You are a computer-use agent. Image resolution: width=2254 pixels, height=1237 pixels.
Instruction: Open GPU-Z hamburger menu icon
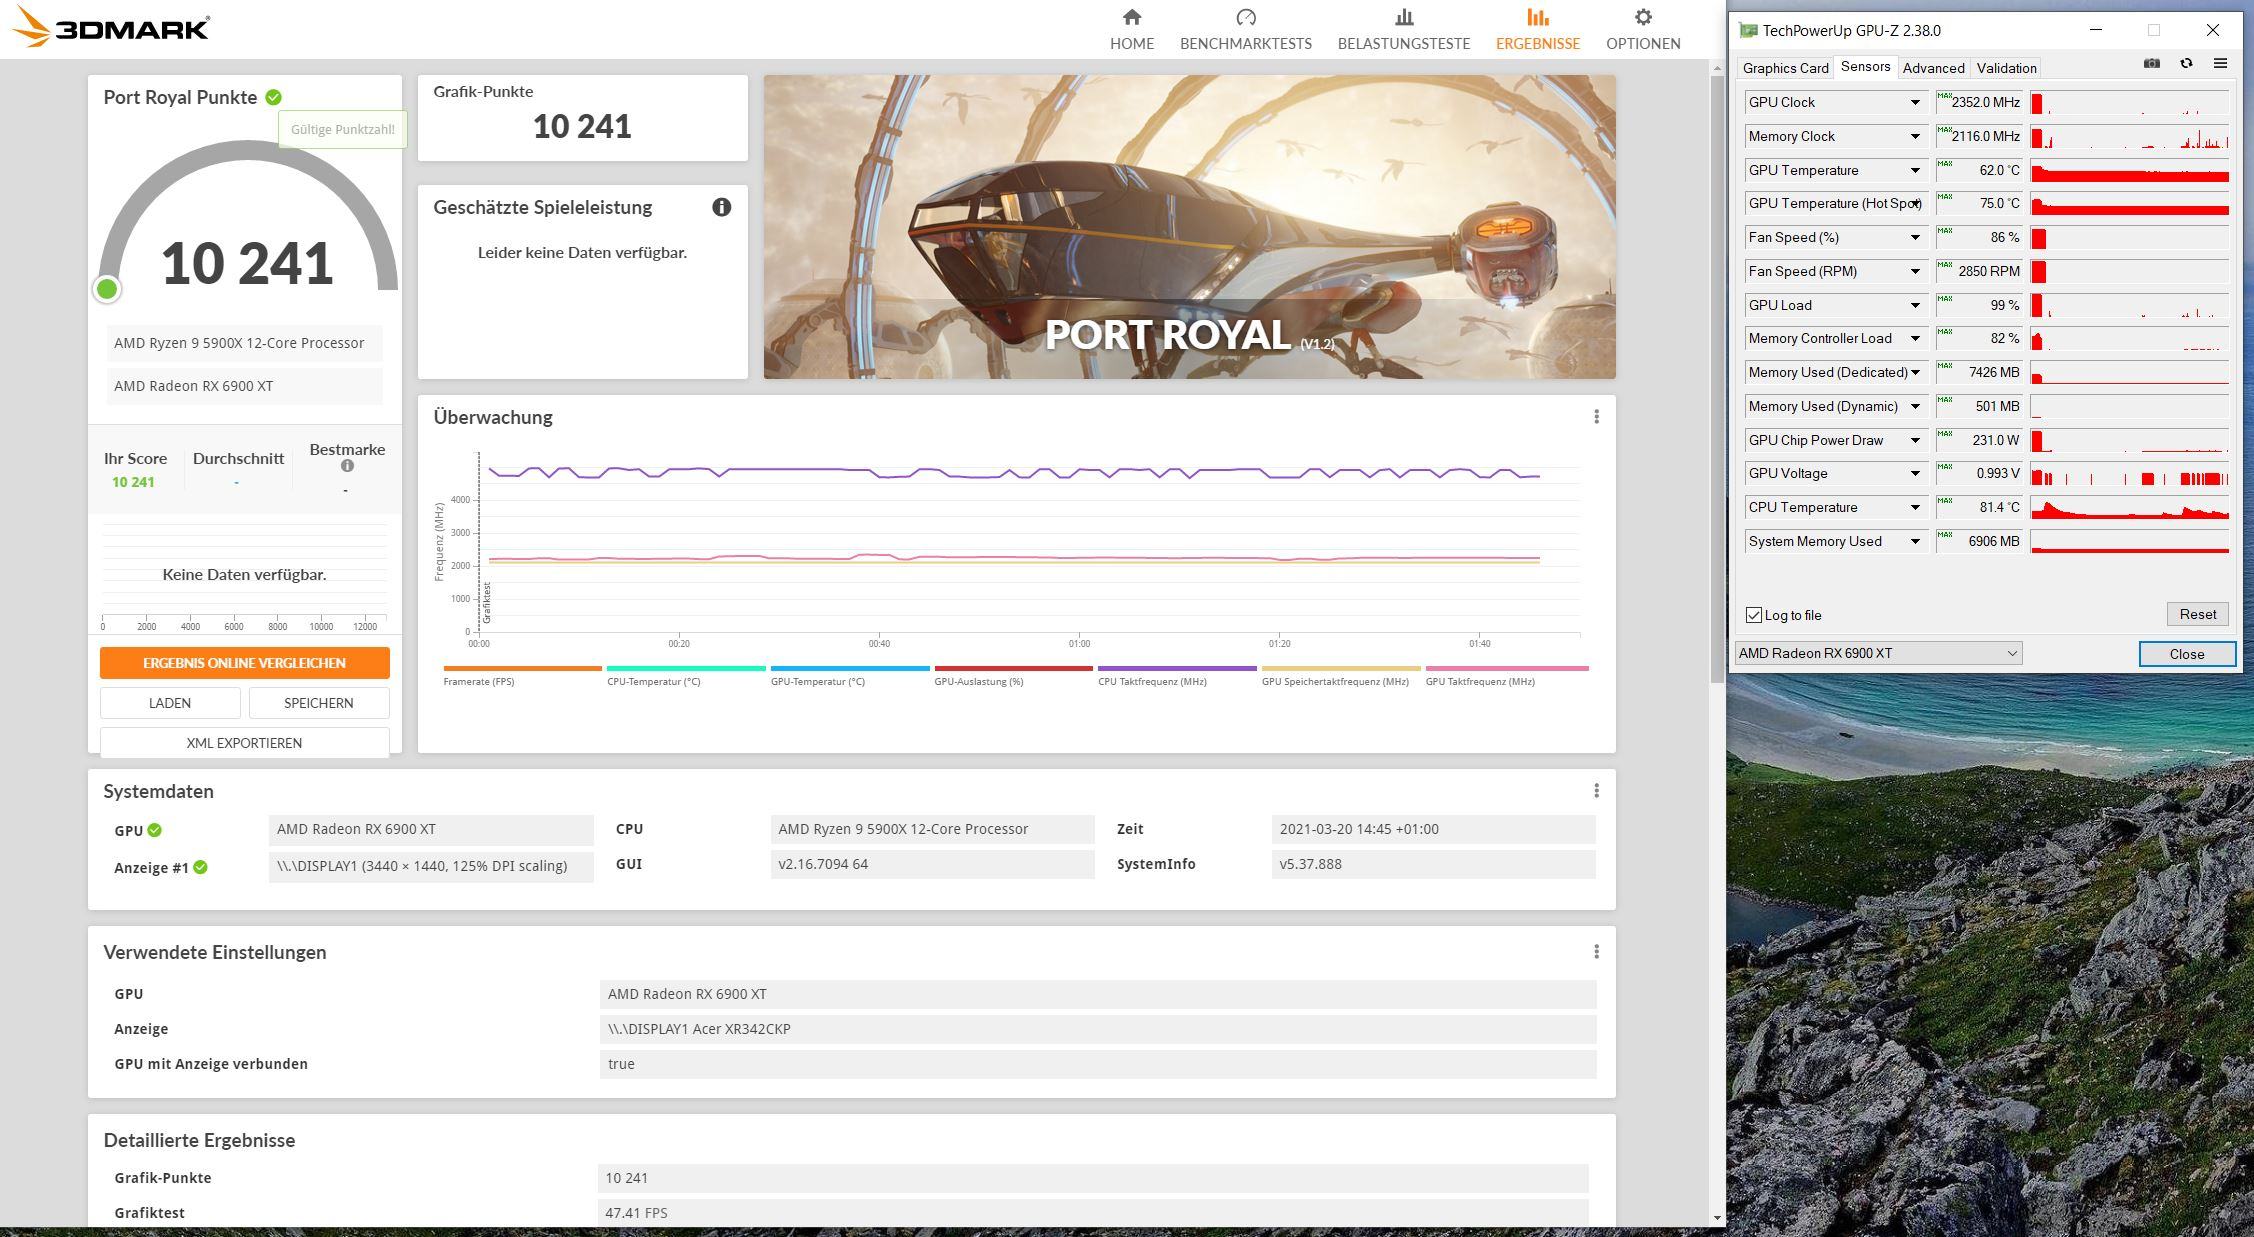pyautogui.click(x=2220, y=64)
